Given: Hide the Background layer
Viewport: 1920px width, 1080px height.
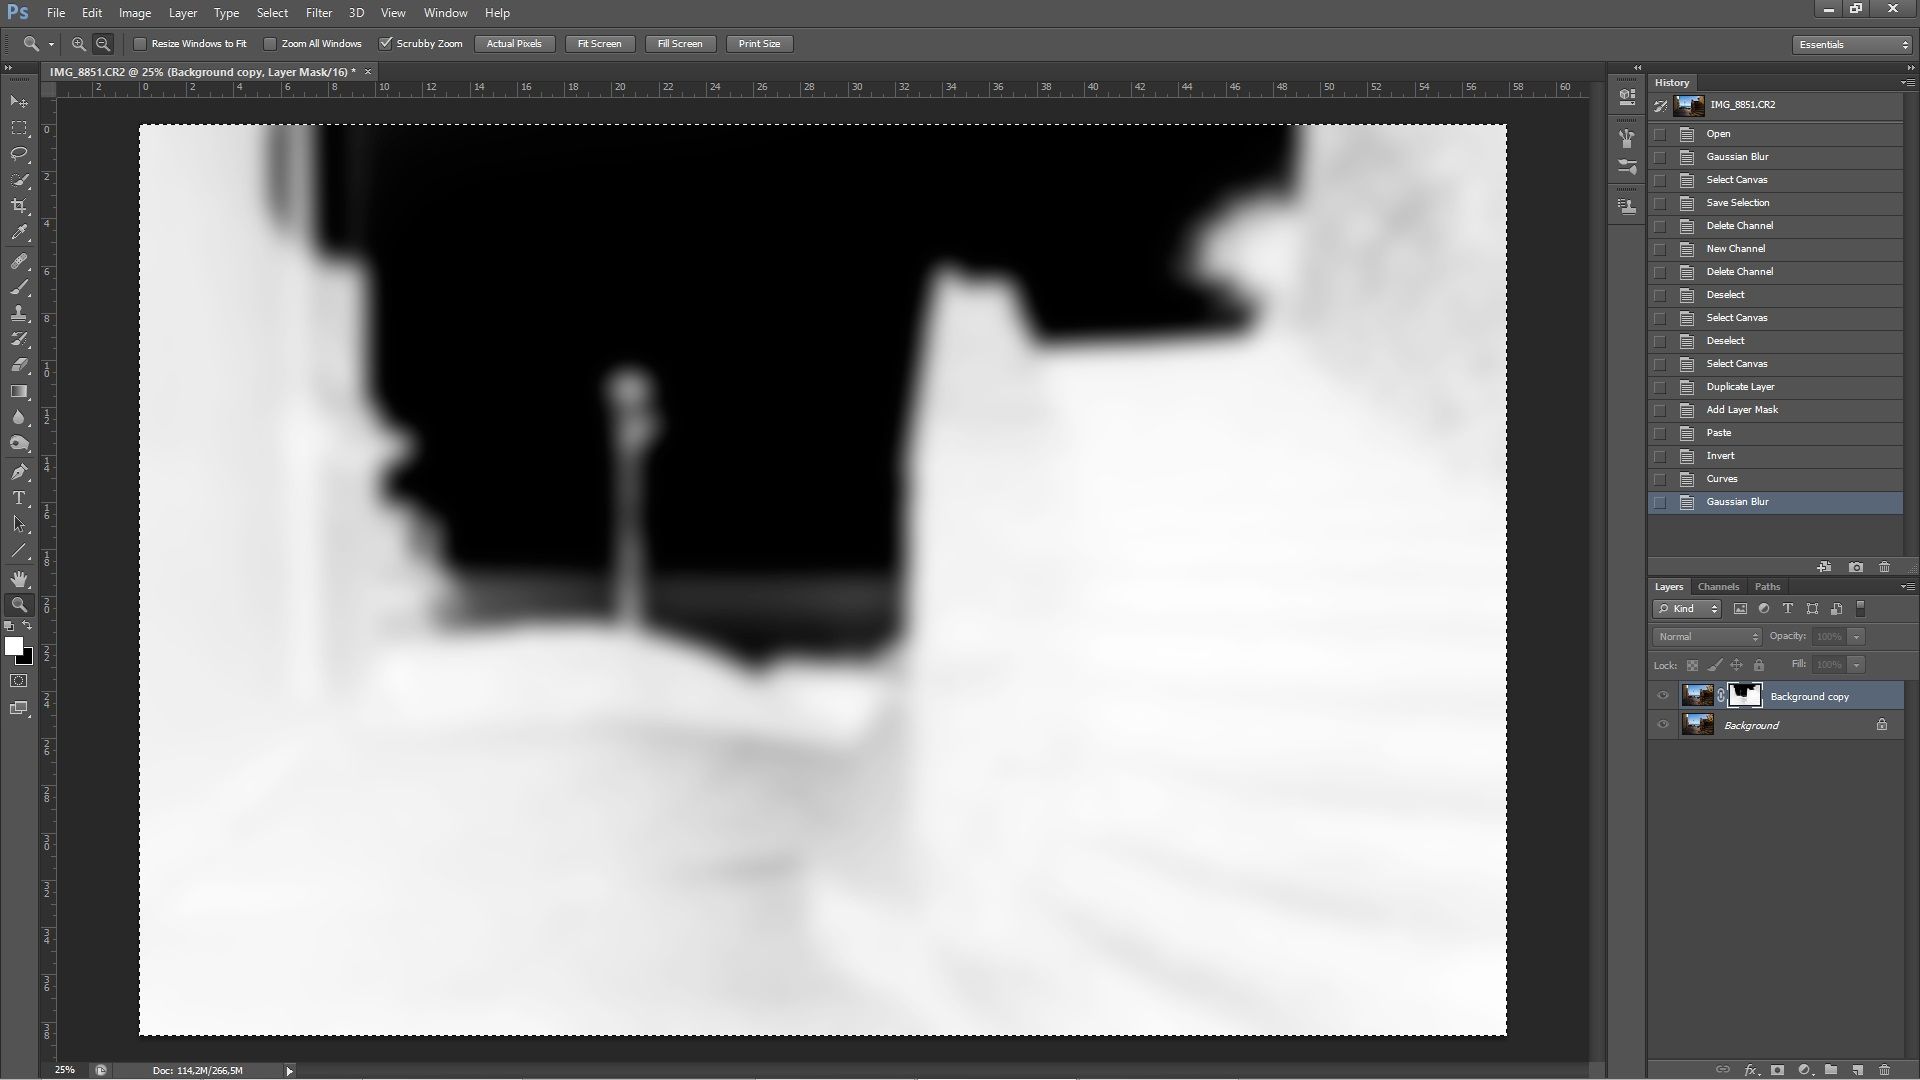Looking at the screenshot, I should [1663, 725].
